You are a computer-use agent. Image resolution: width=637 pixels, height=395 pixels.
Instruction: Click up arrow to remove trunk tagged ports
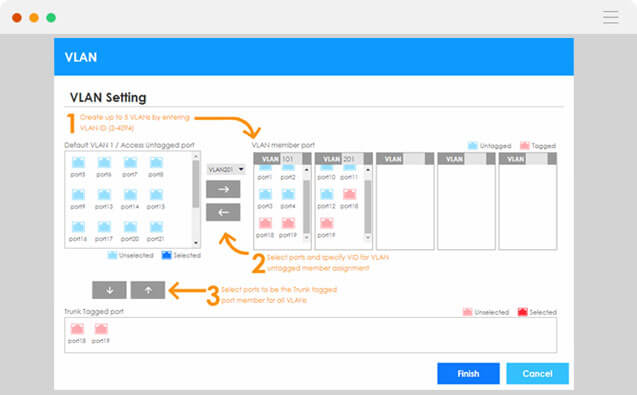pyautogui.click(x=148, y=290)
